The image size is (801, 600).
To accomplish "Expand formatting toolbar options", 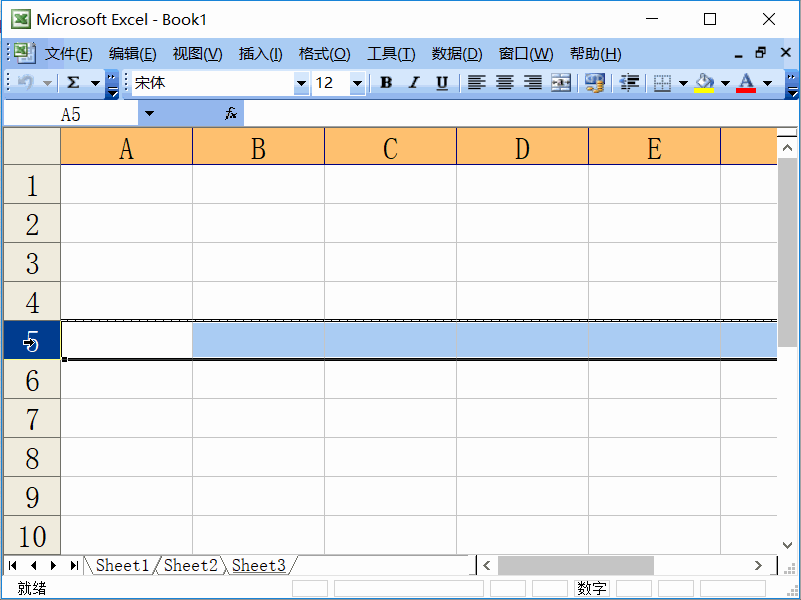I will [791, 84].
